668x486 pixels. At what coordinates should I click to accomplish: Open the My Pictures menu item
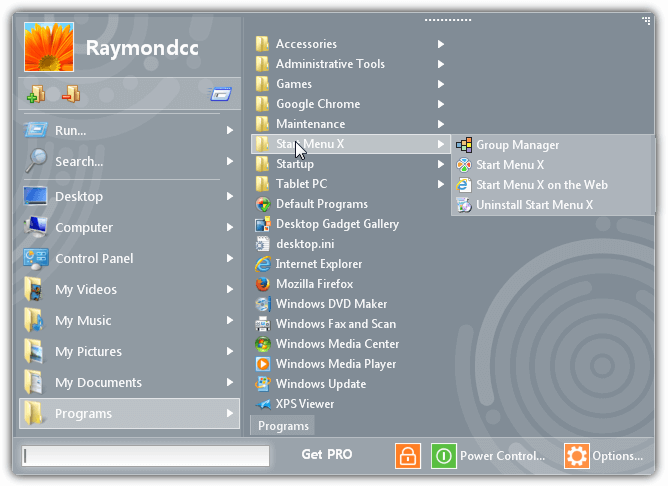pos(130,351)
